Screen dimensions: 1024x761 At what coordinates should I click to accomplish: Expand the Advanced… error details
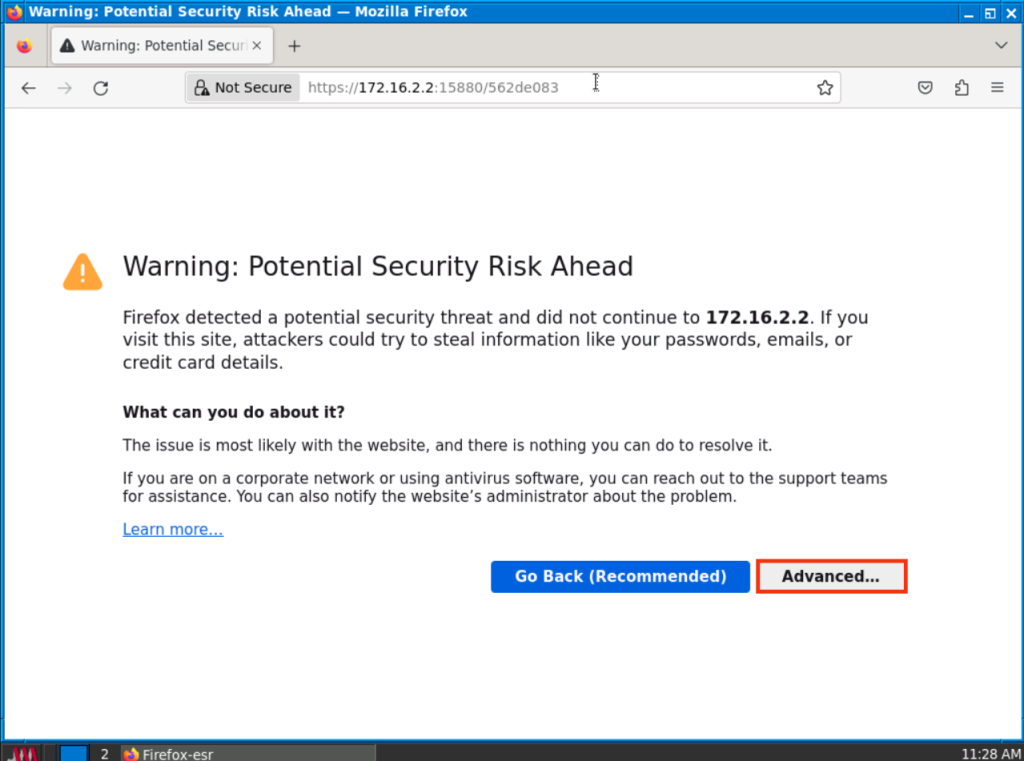pyautogui.click(x=831, y=577)
